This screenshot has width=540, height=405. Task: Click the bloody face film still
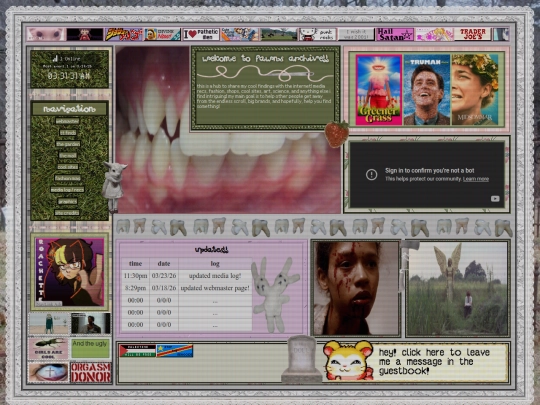[x=356, y=288]
